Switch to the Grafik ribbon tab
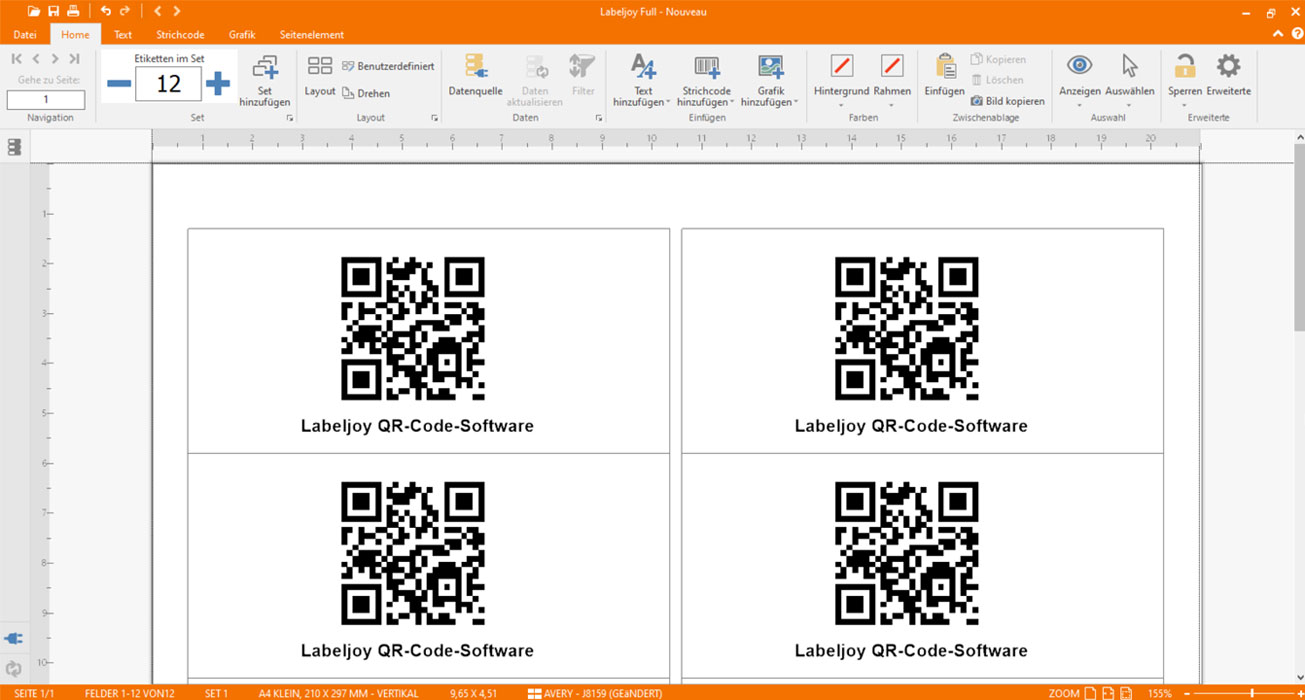 pos(242,34)
